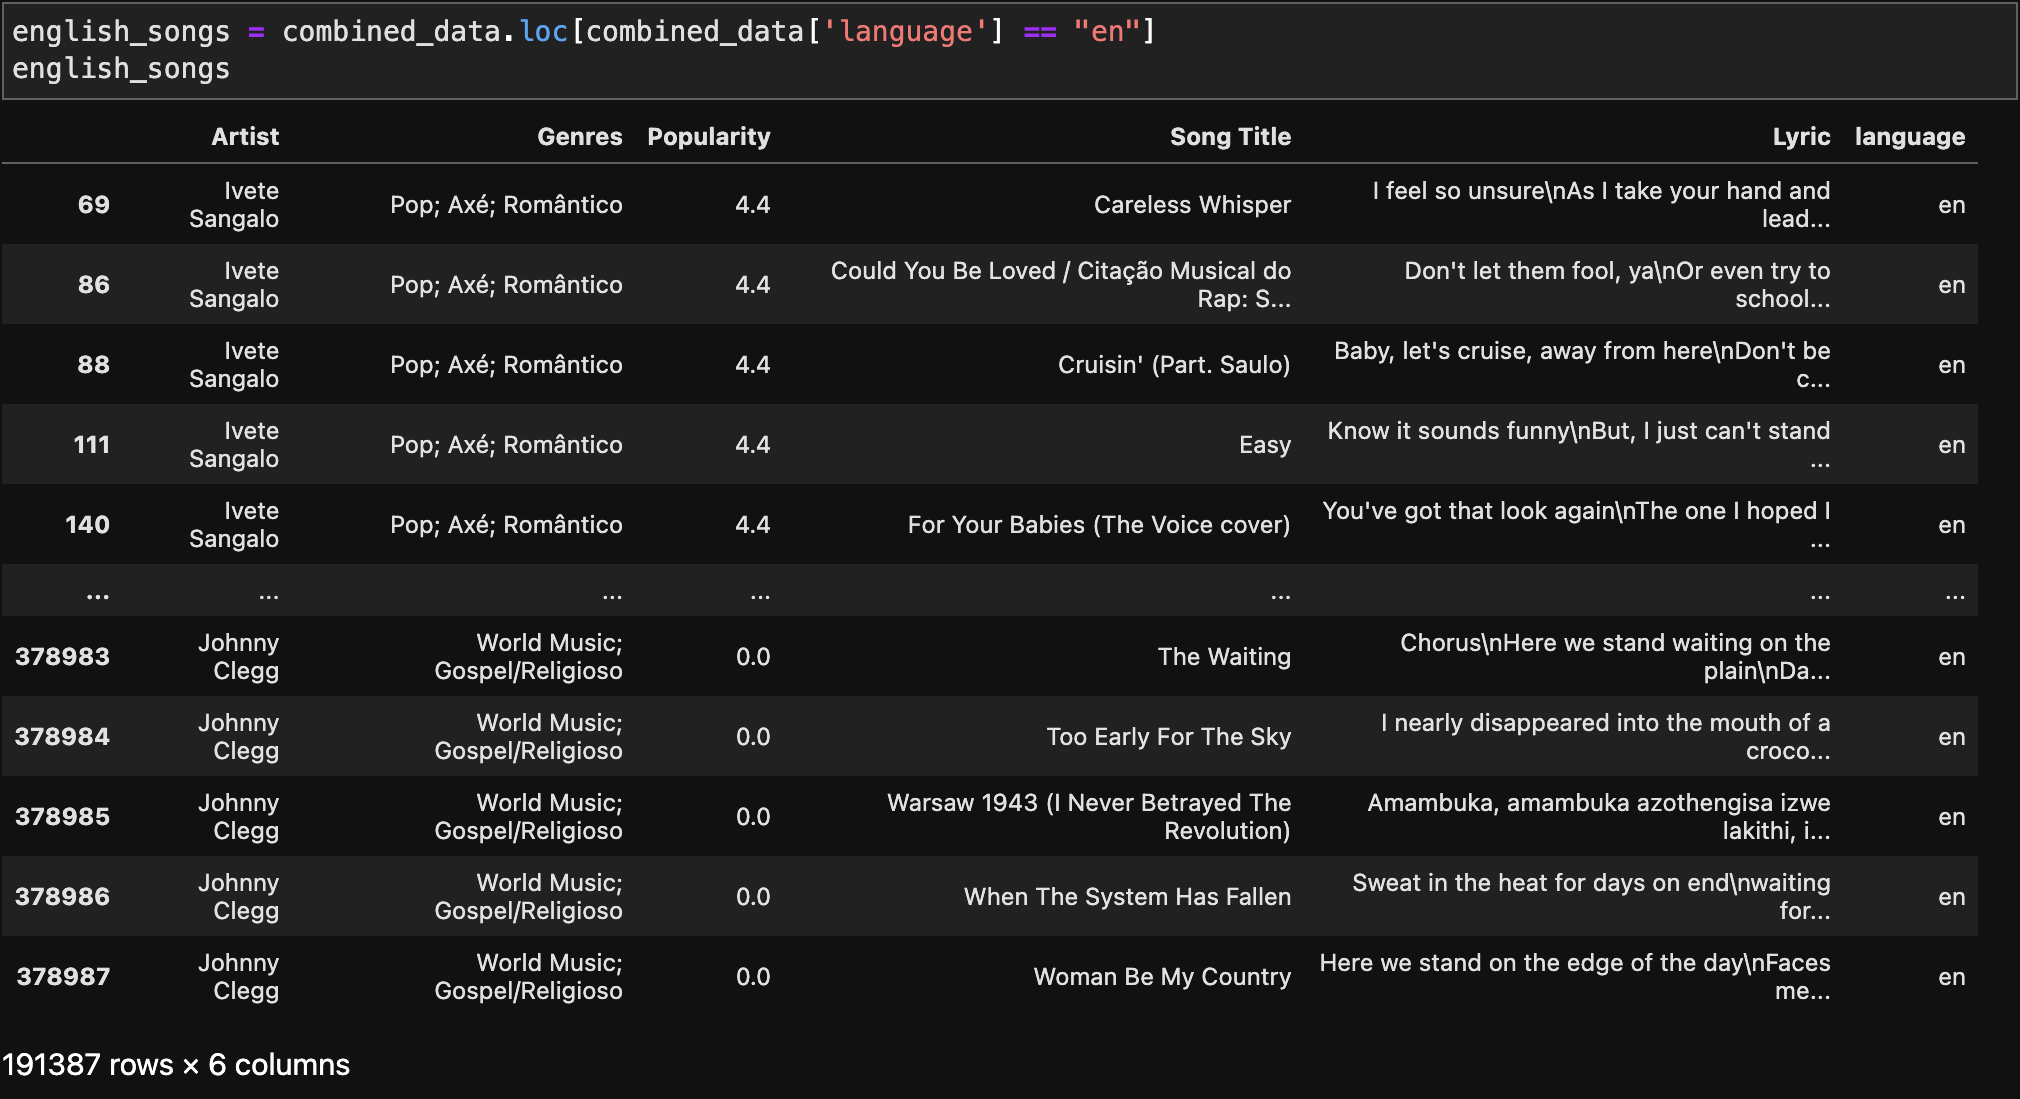Image resolution: width=2020 pixels, height=1099 pixels.
Task: Select the Lyric column header
Action: tap(1801, 136)
